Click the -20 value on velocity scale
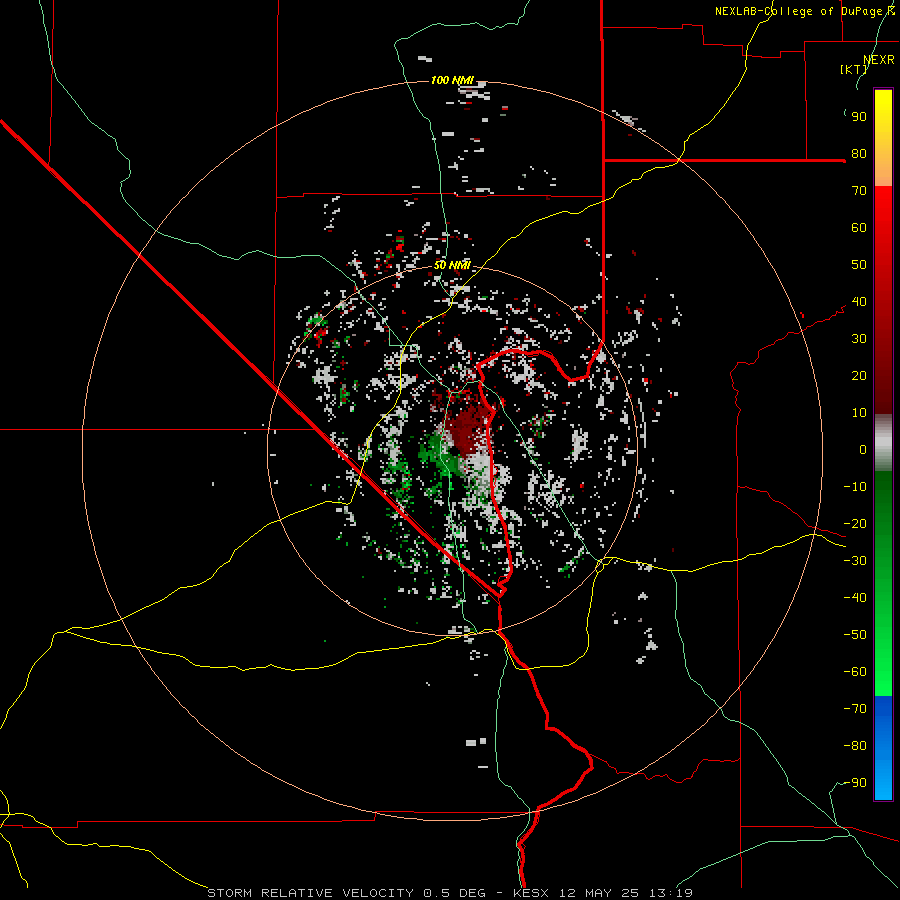The height and width of the screenshot is (900, 900). point(855,524)
